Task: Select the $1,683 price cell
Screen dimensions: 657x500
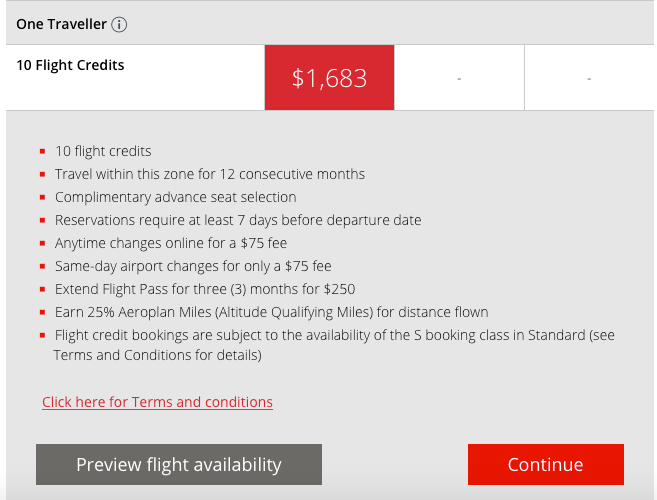Action: [329, 78]
